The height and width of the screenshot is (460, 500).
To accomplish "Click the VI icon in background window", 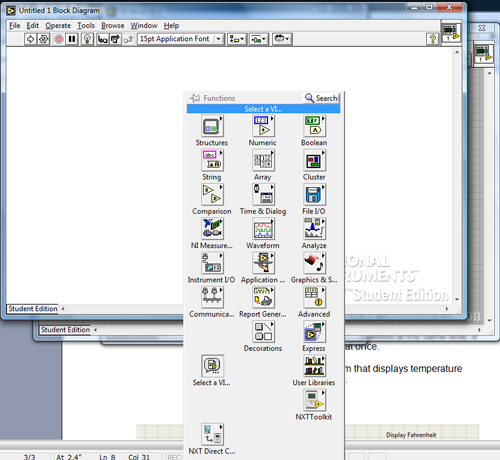I will [x=483, y=54].
